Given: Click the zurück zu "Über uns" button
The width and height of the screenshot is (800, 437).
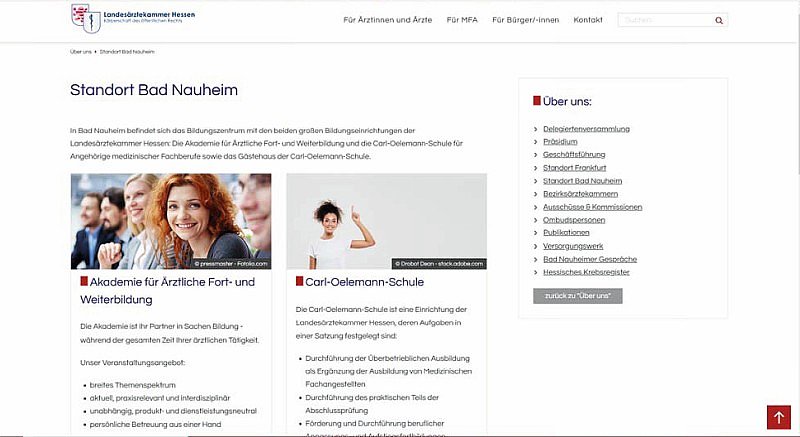Looking at the screenshot, I should coord(578,296).
